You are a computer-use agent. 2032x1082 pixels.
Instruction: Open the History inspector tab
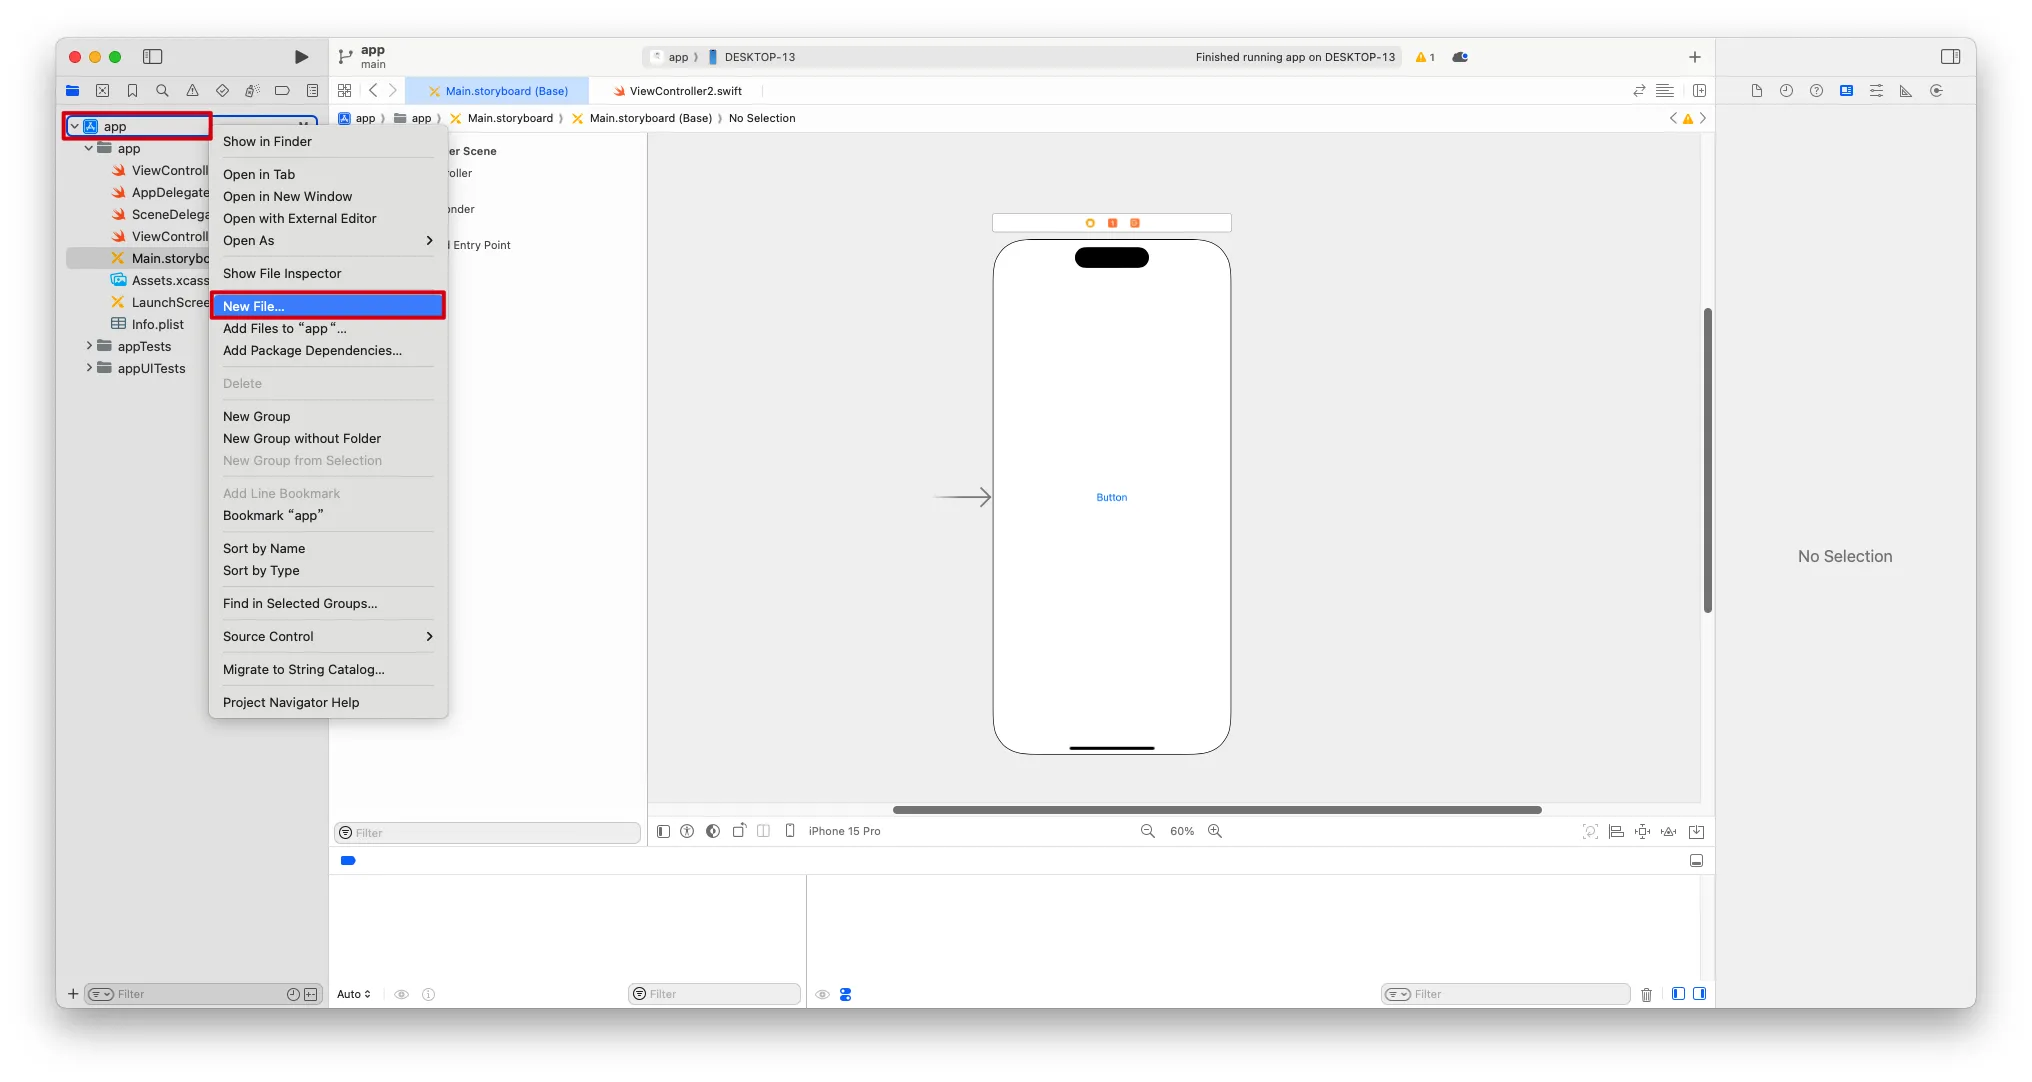[x=1786, y=91]
